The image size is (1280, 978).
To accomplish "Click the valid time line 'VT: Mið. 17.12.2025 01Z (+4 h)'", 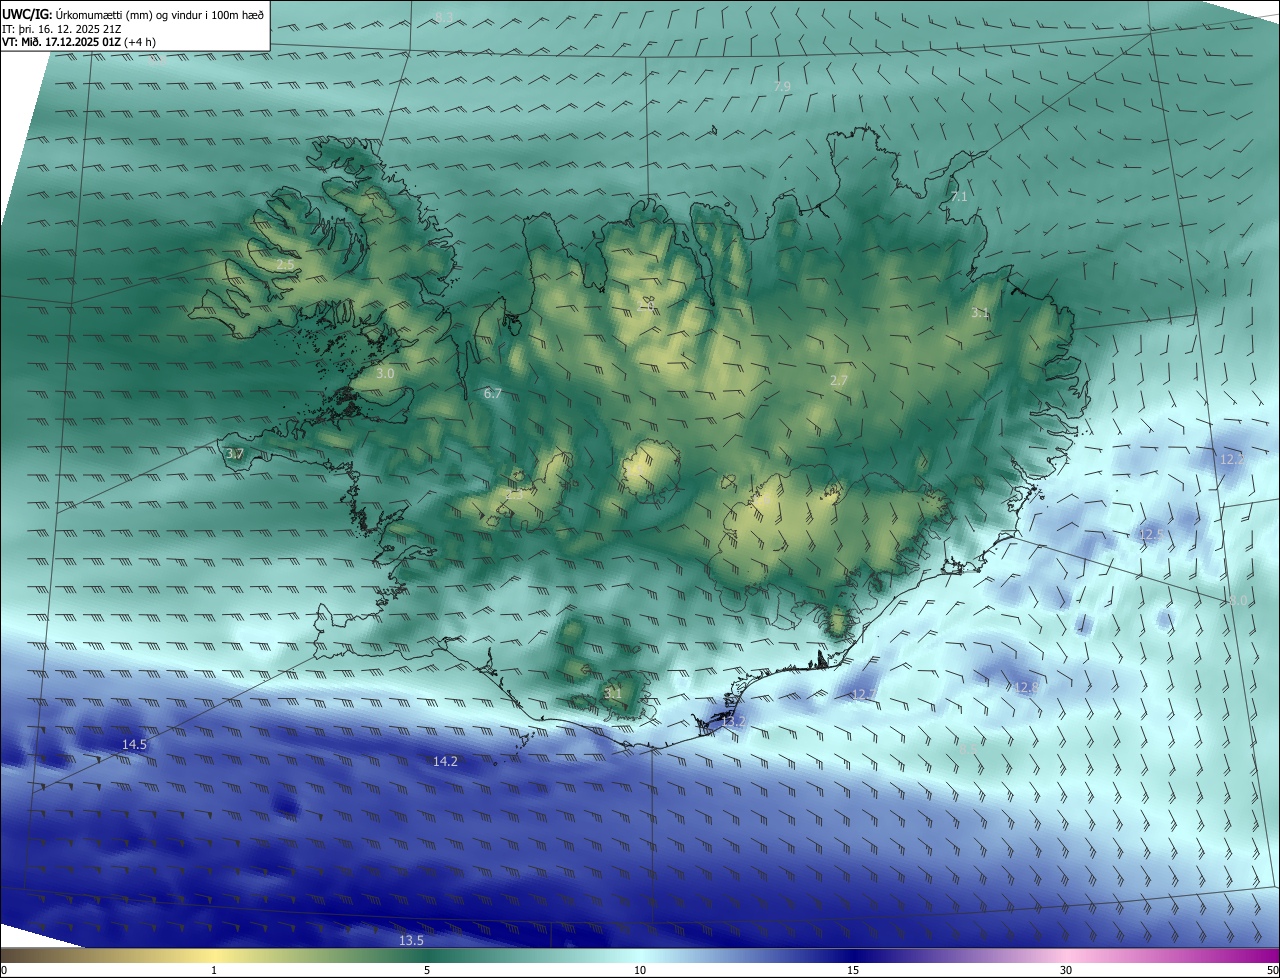I will pos(79,42).
